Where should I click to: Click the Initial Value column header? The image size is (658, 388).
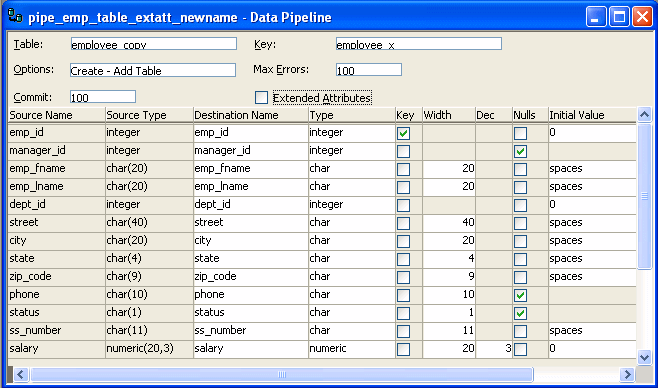click(592, 115)
